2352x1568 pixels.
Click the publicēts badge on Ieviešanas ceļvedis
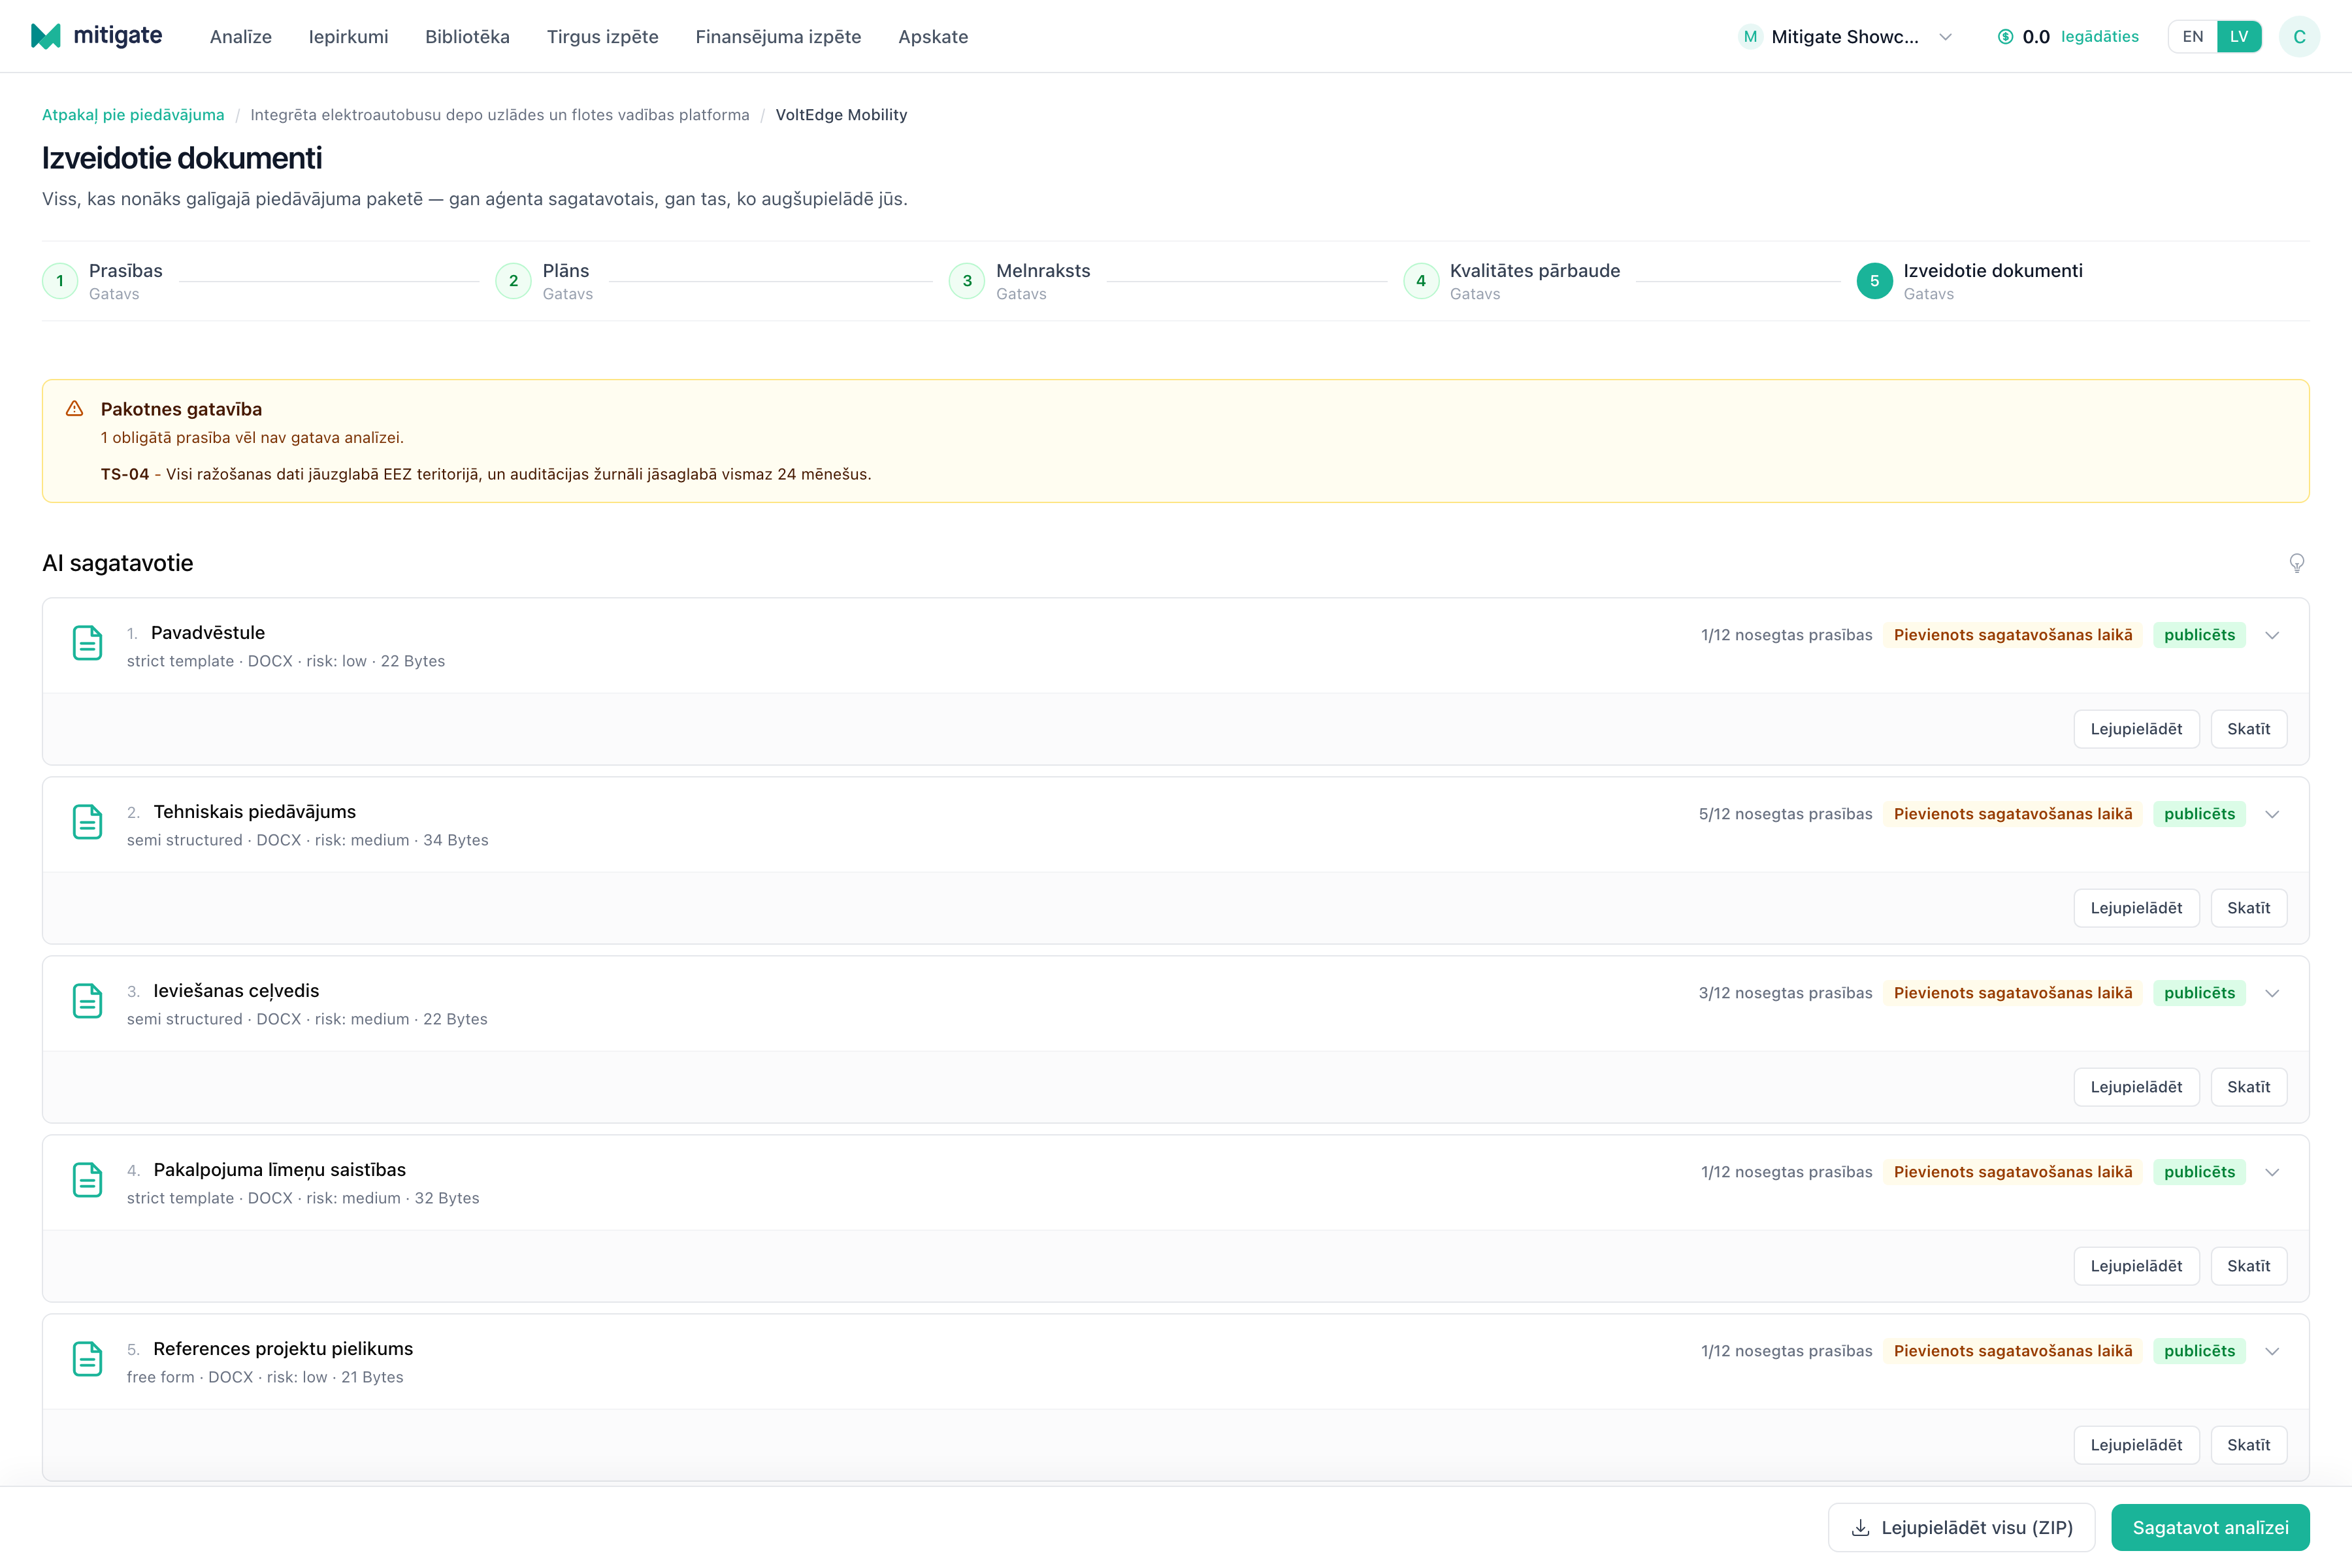(x=2199, y=993)
